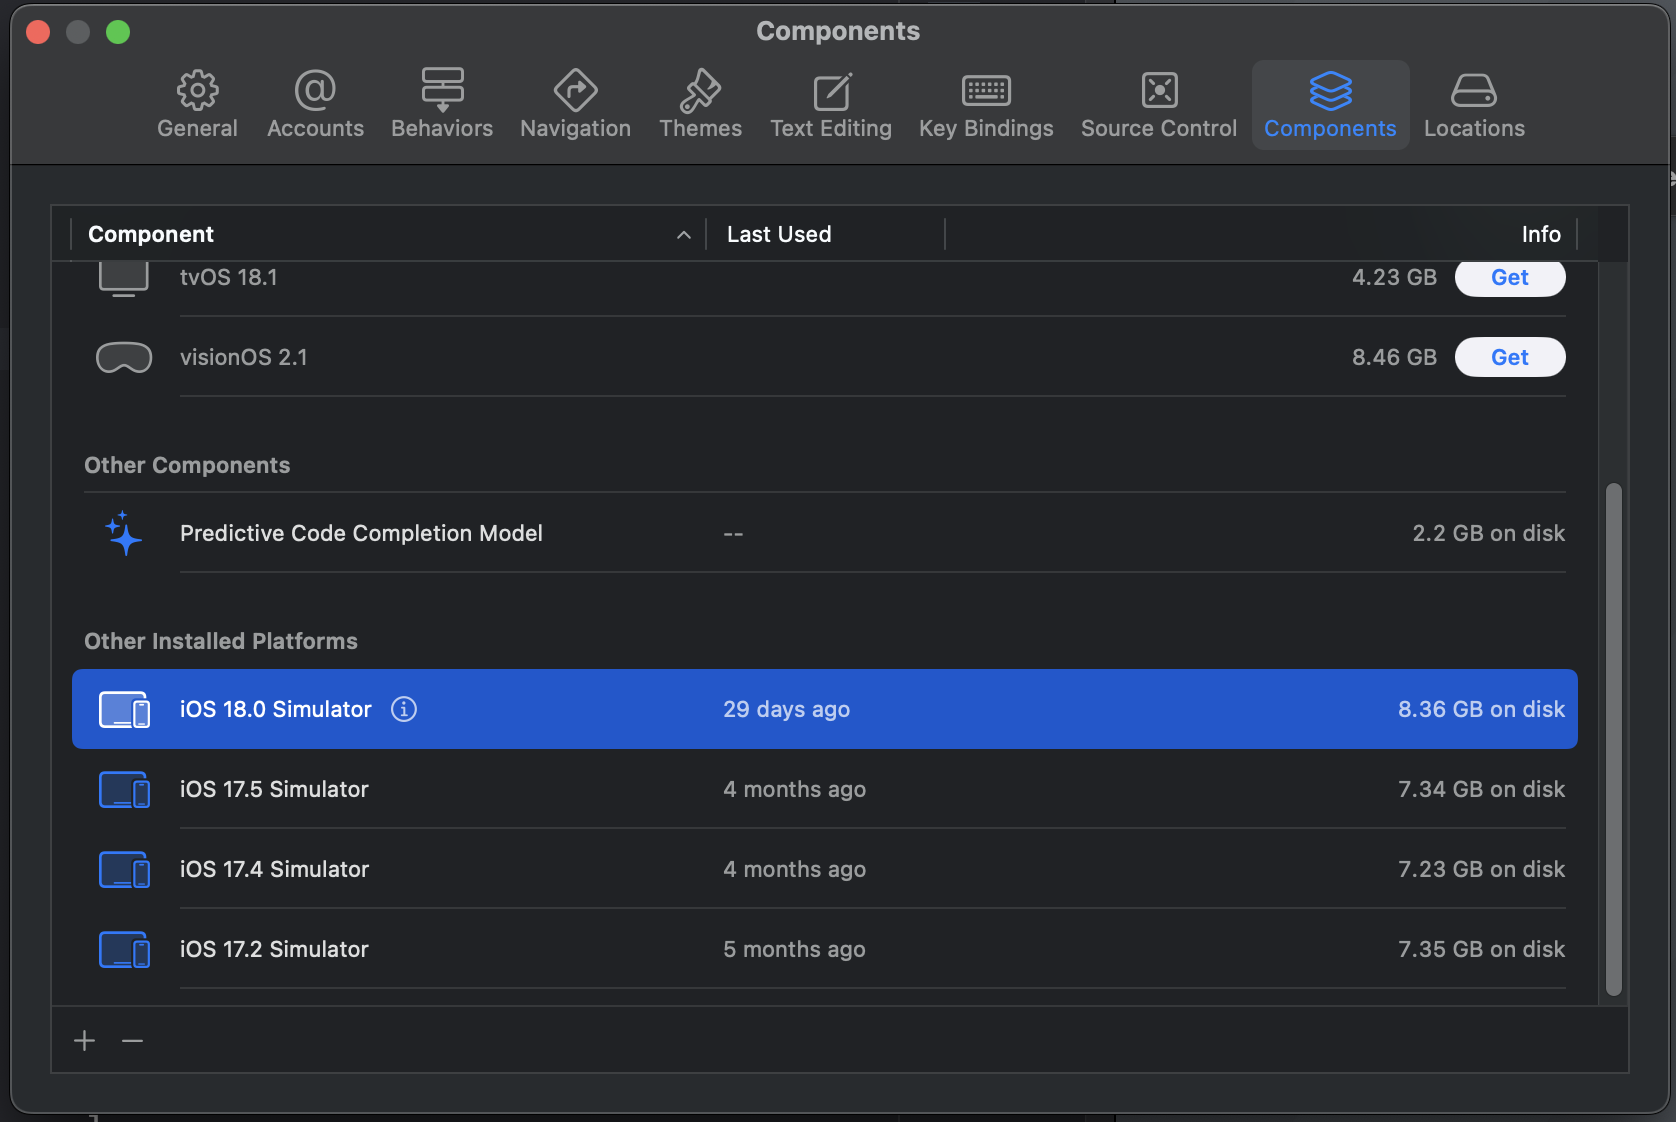Click the 2.2 GB on disk value
Image resolution: width=1676 pixels, height=1122 pixels.
point(1488,533)
